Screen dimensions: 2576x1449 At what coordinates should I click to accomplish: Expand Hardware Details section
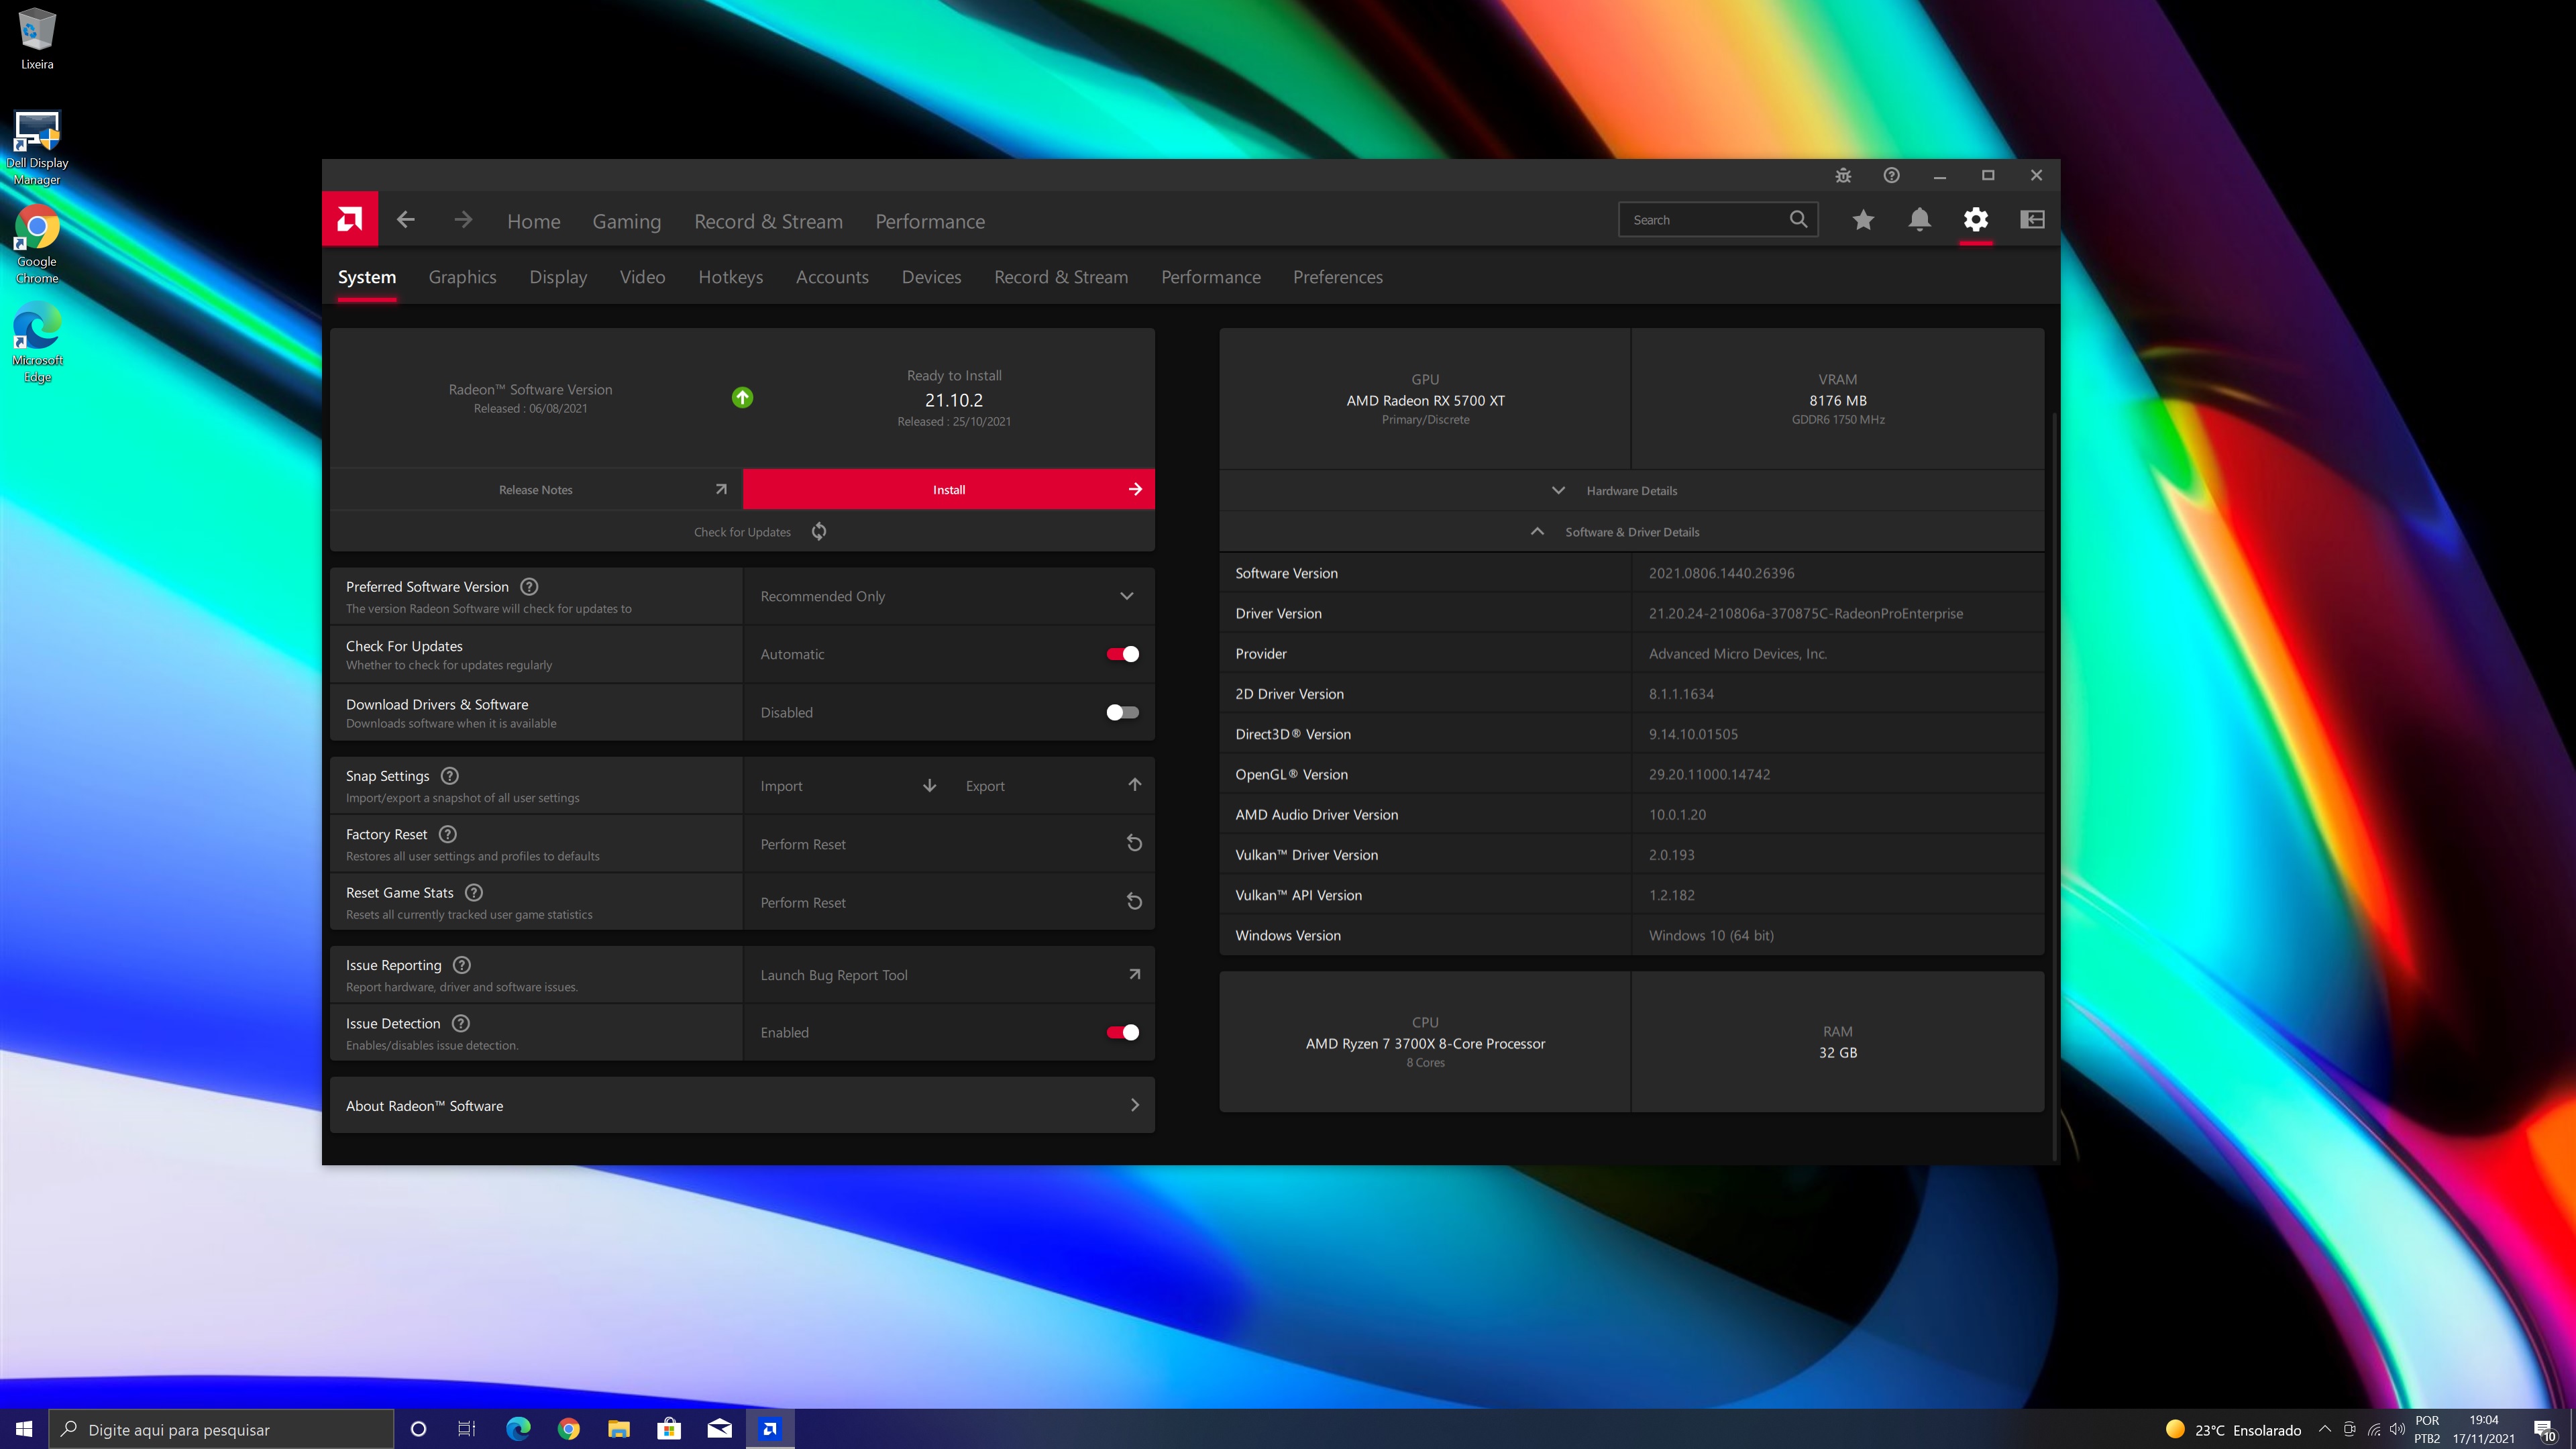pos(1631,490)
